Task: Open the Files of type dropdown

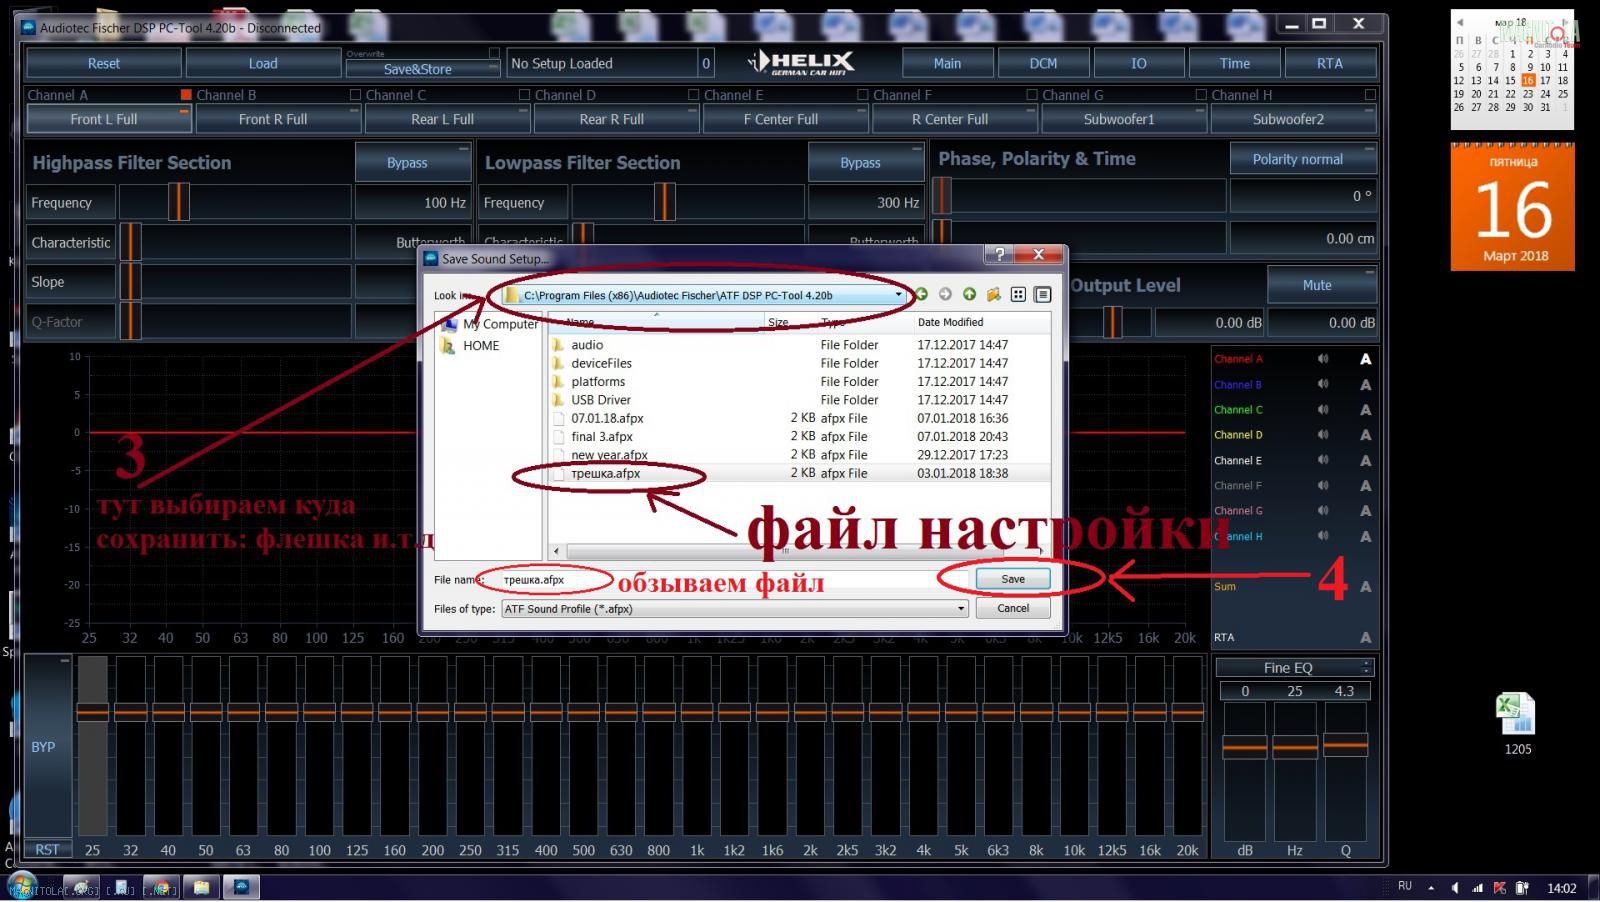Action: tap(961, 609)
